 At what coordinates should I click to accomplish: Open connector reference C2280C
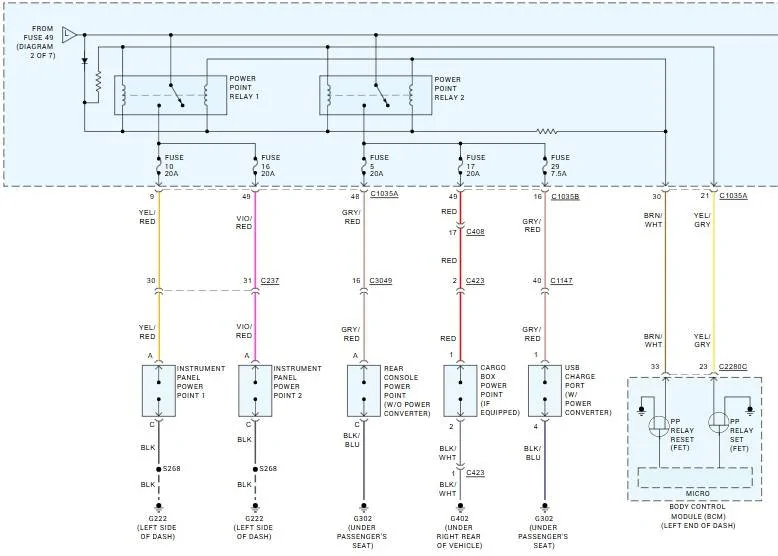[733, 367]
